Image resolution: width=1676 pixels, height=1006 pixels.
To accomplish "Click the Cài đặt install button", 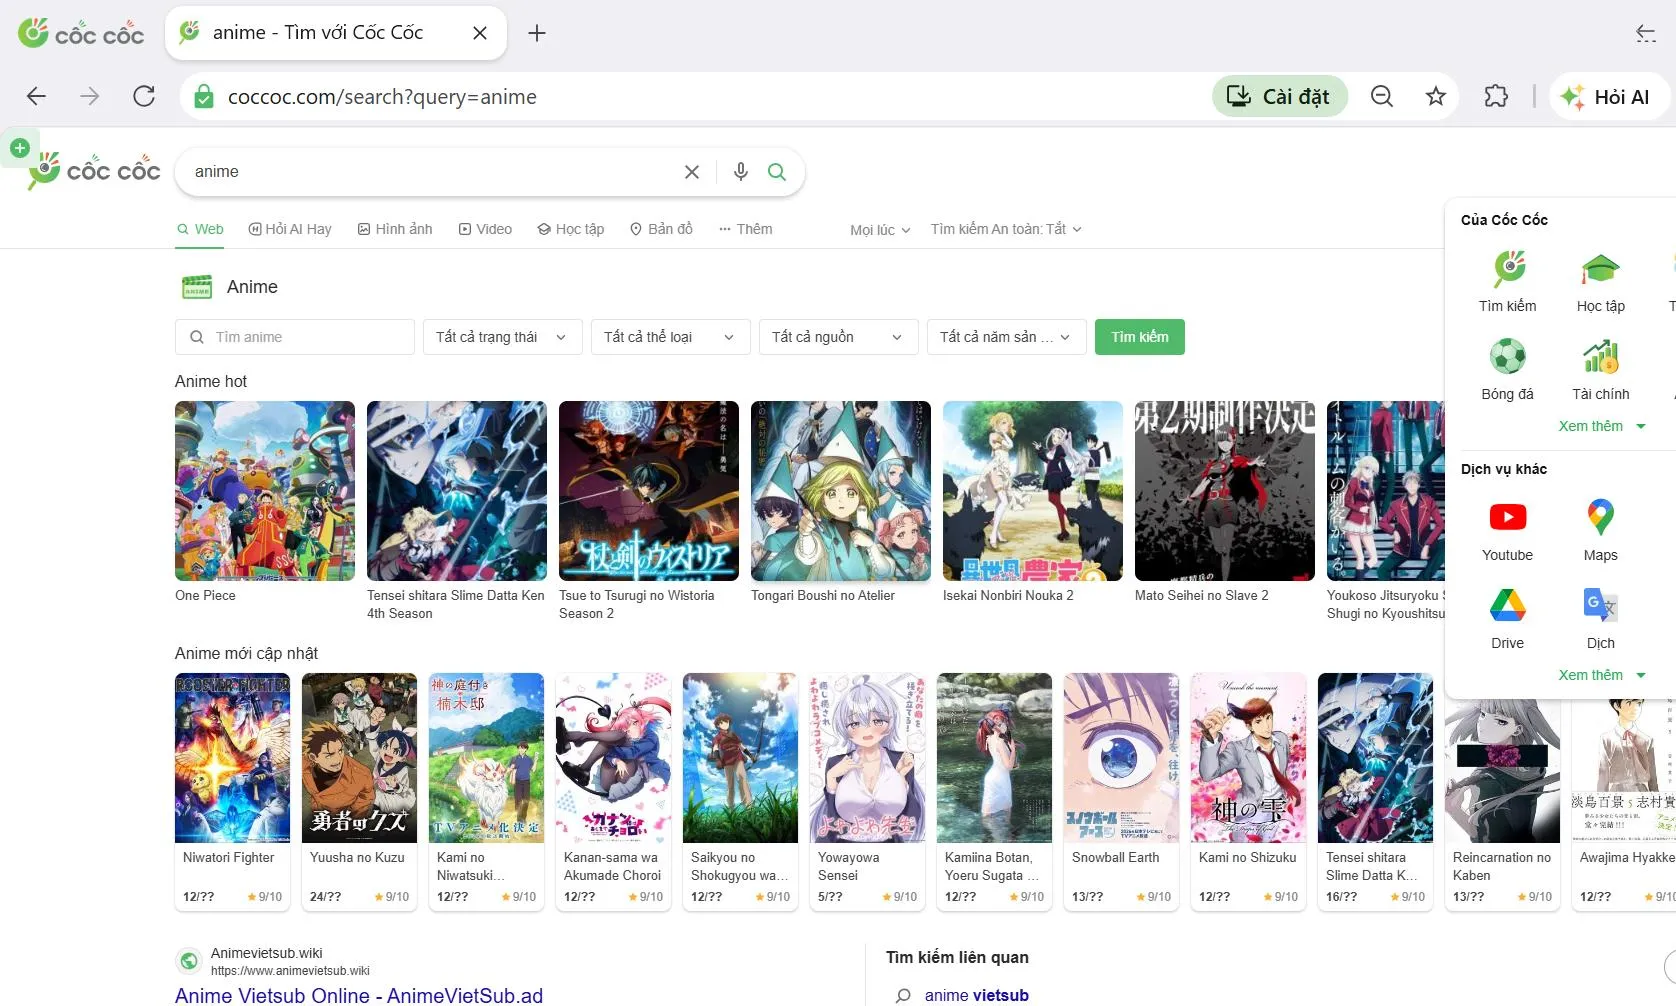I will [1279, 96].
